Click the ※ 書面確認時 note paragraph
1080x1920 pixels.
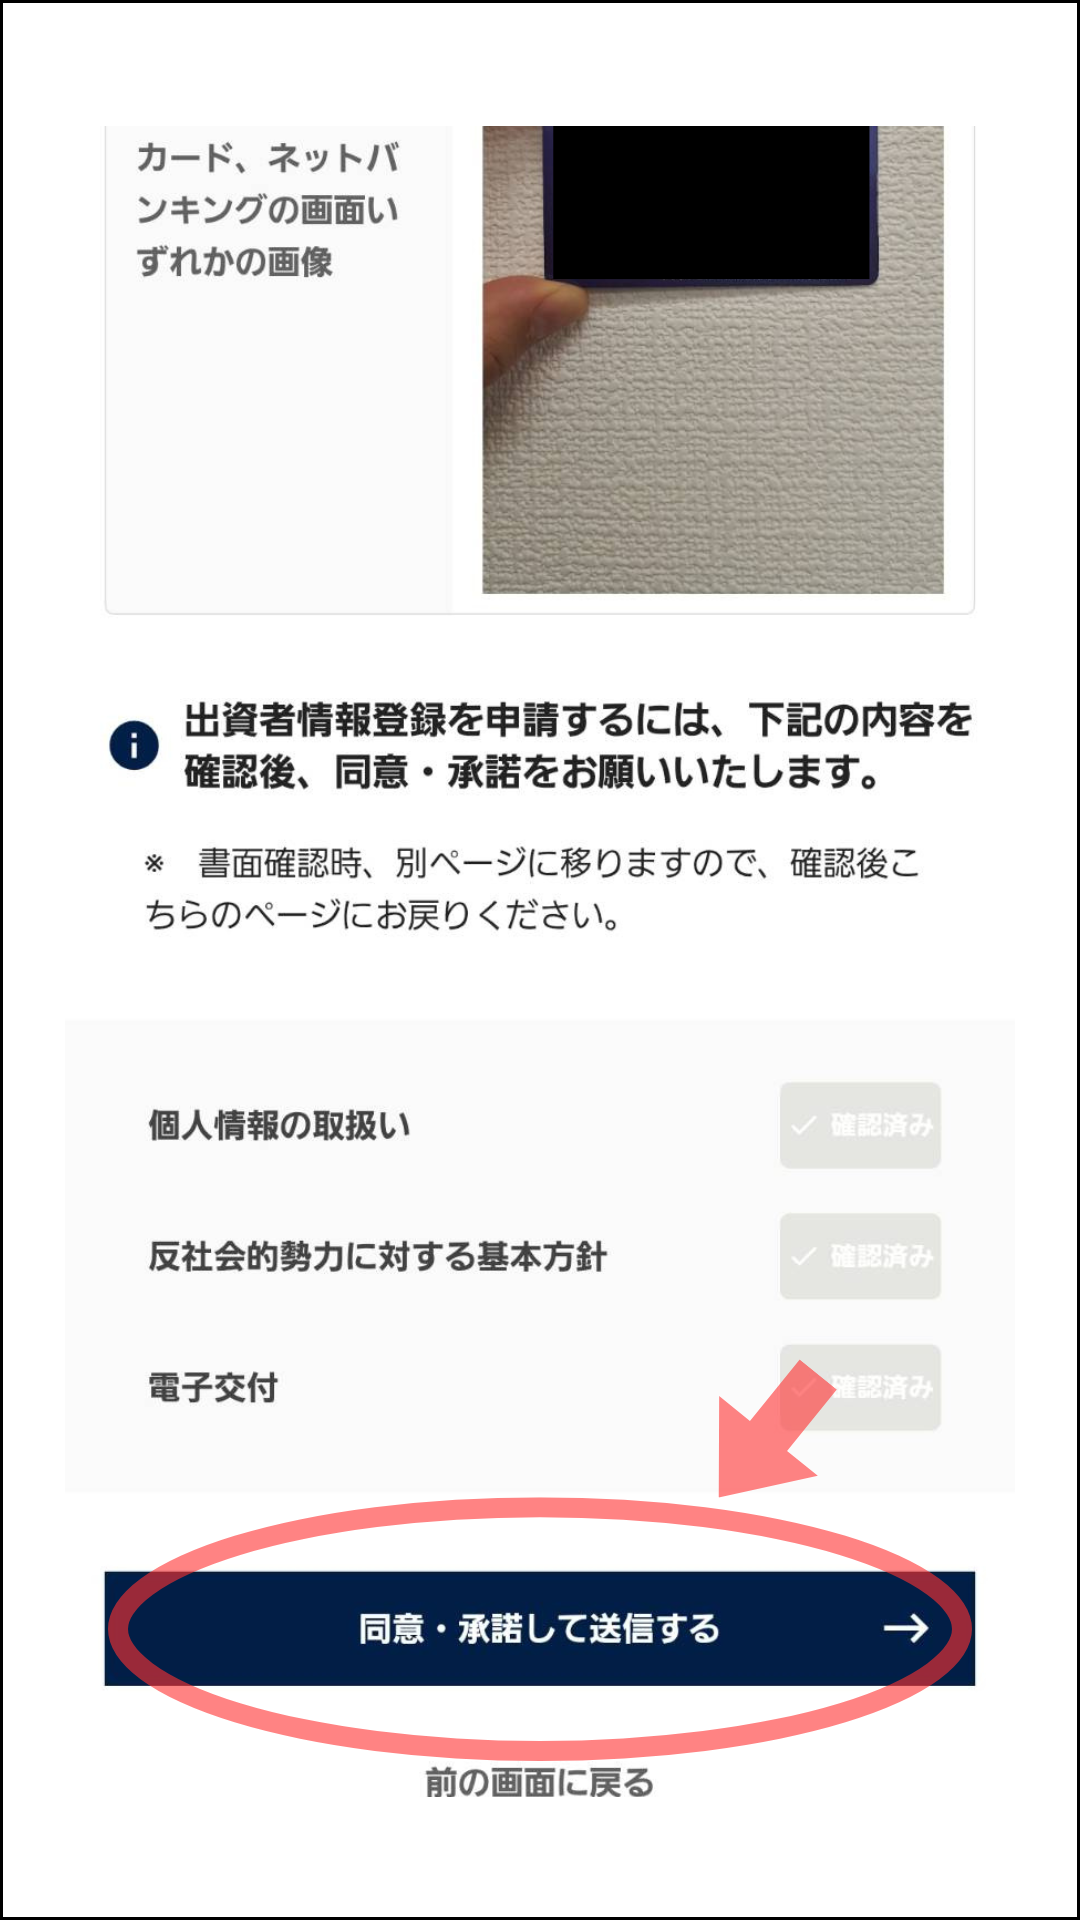tap(533, 888)
